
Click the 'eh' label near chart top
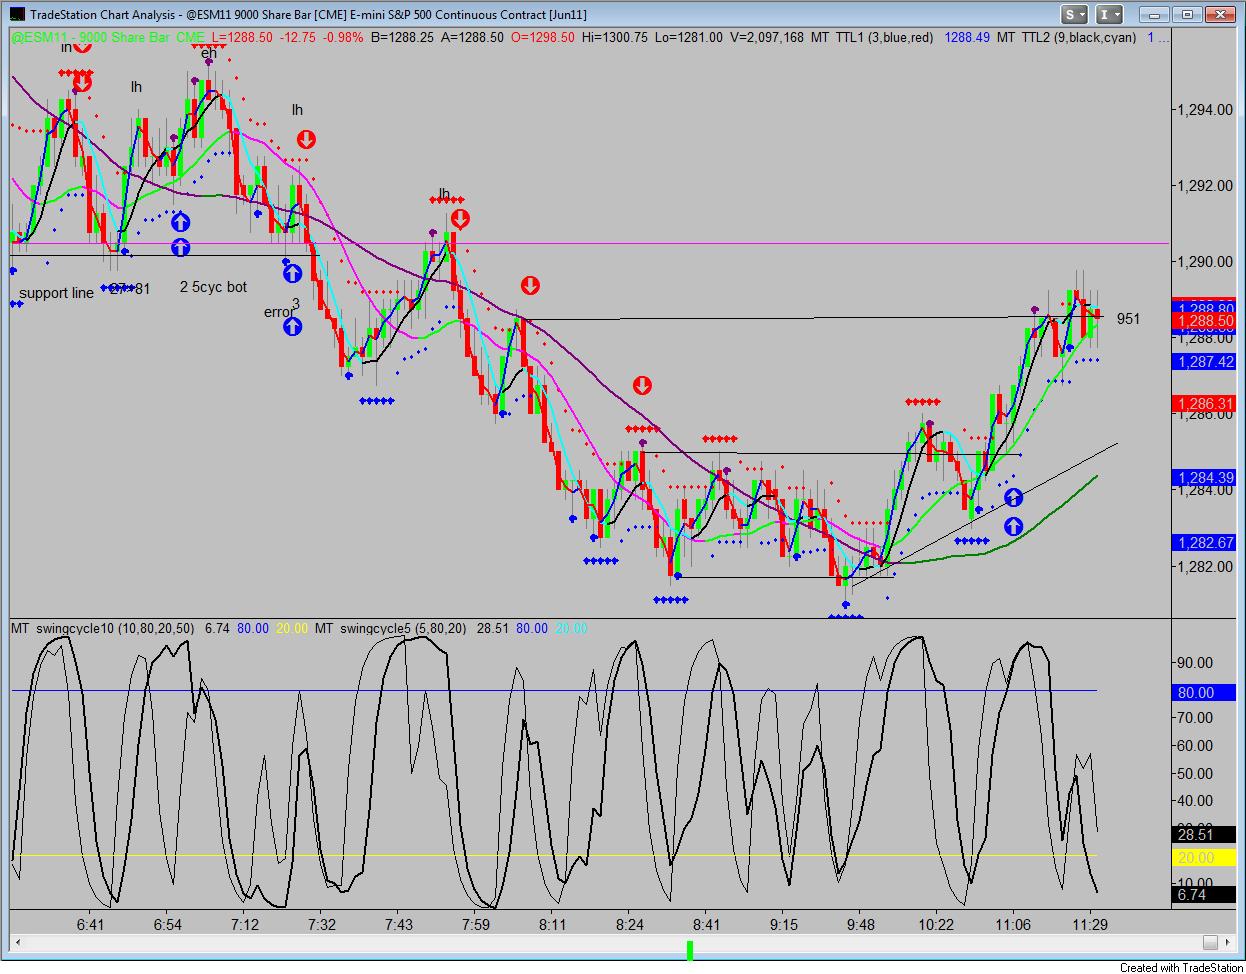click(x=208, y=54)
